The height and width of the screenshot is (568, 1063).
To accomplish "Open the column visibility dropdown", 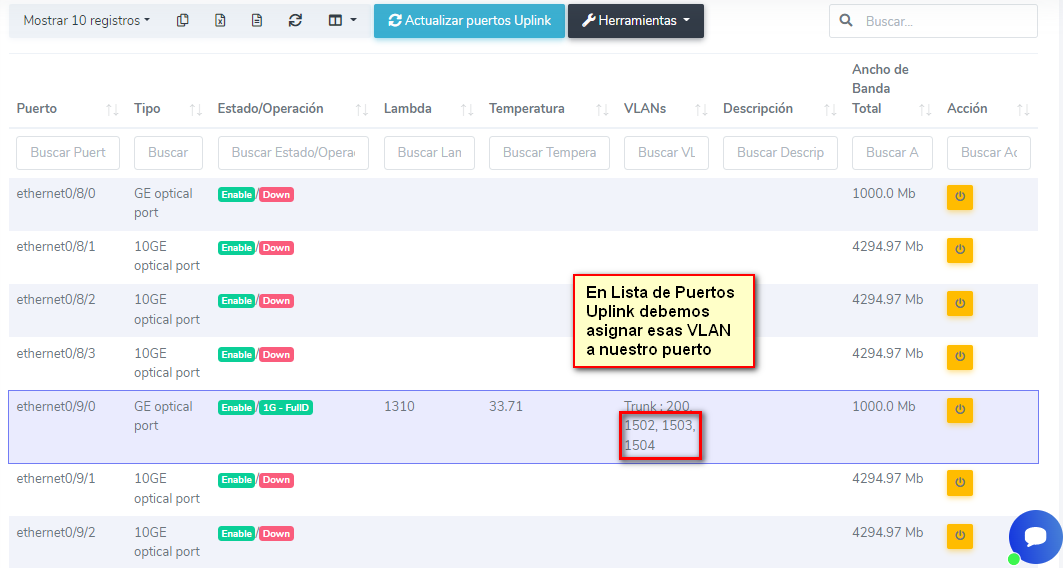I will [x=342, y=20].
